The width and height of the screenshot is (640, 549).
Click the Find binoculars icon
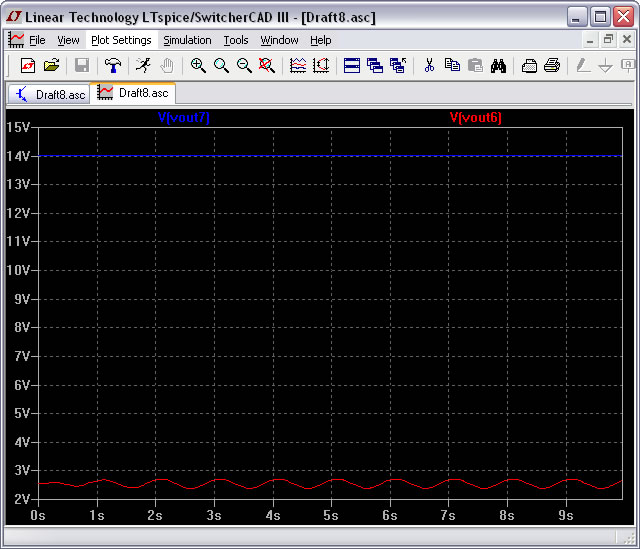pyautogui.click(x=498, y=65)
